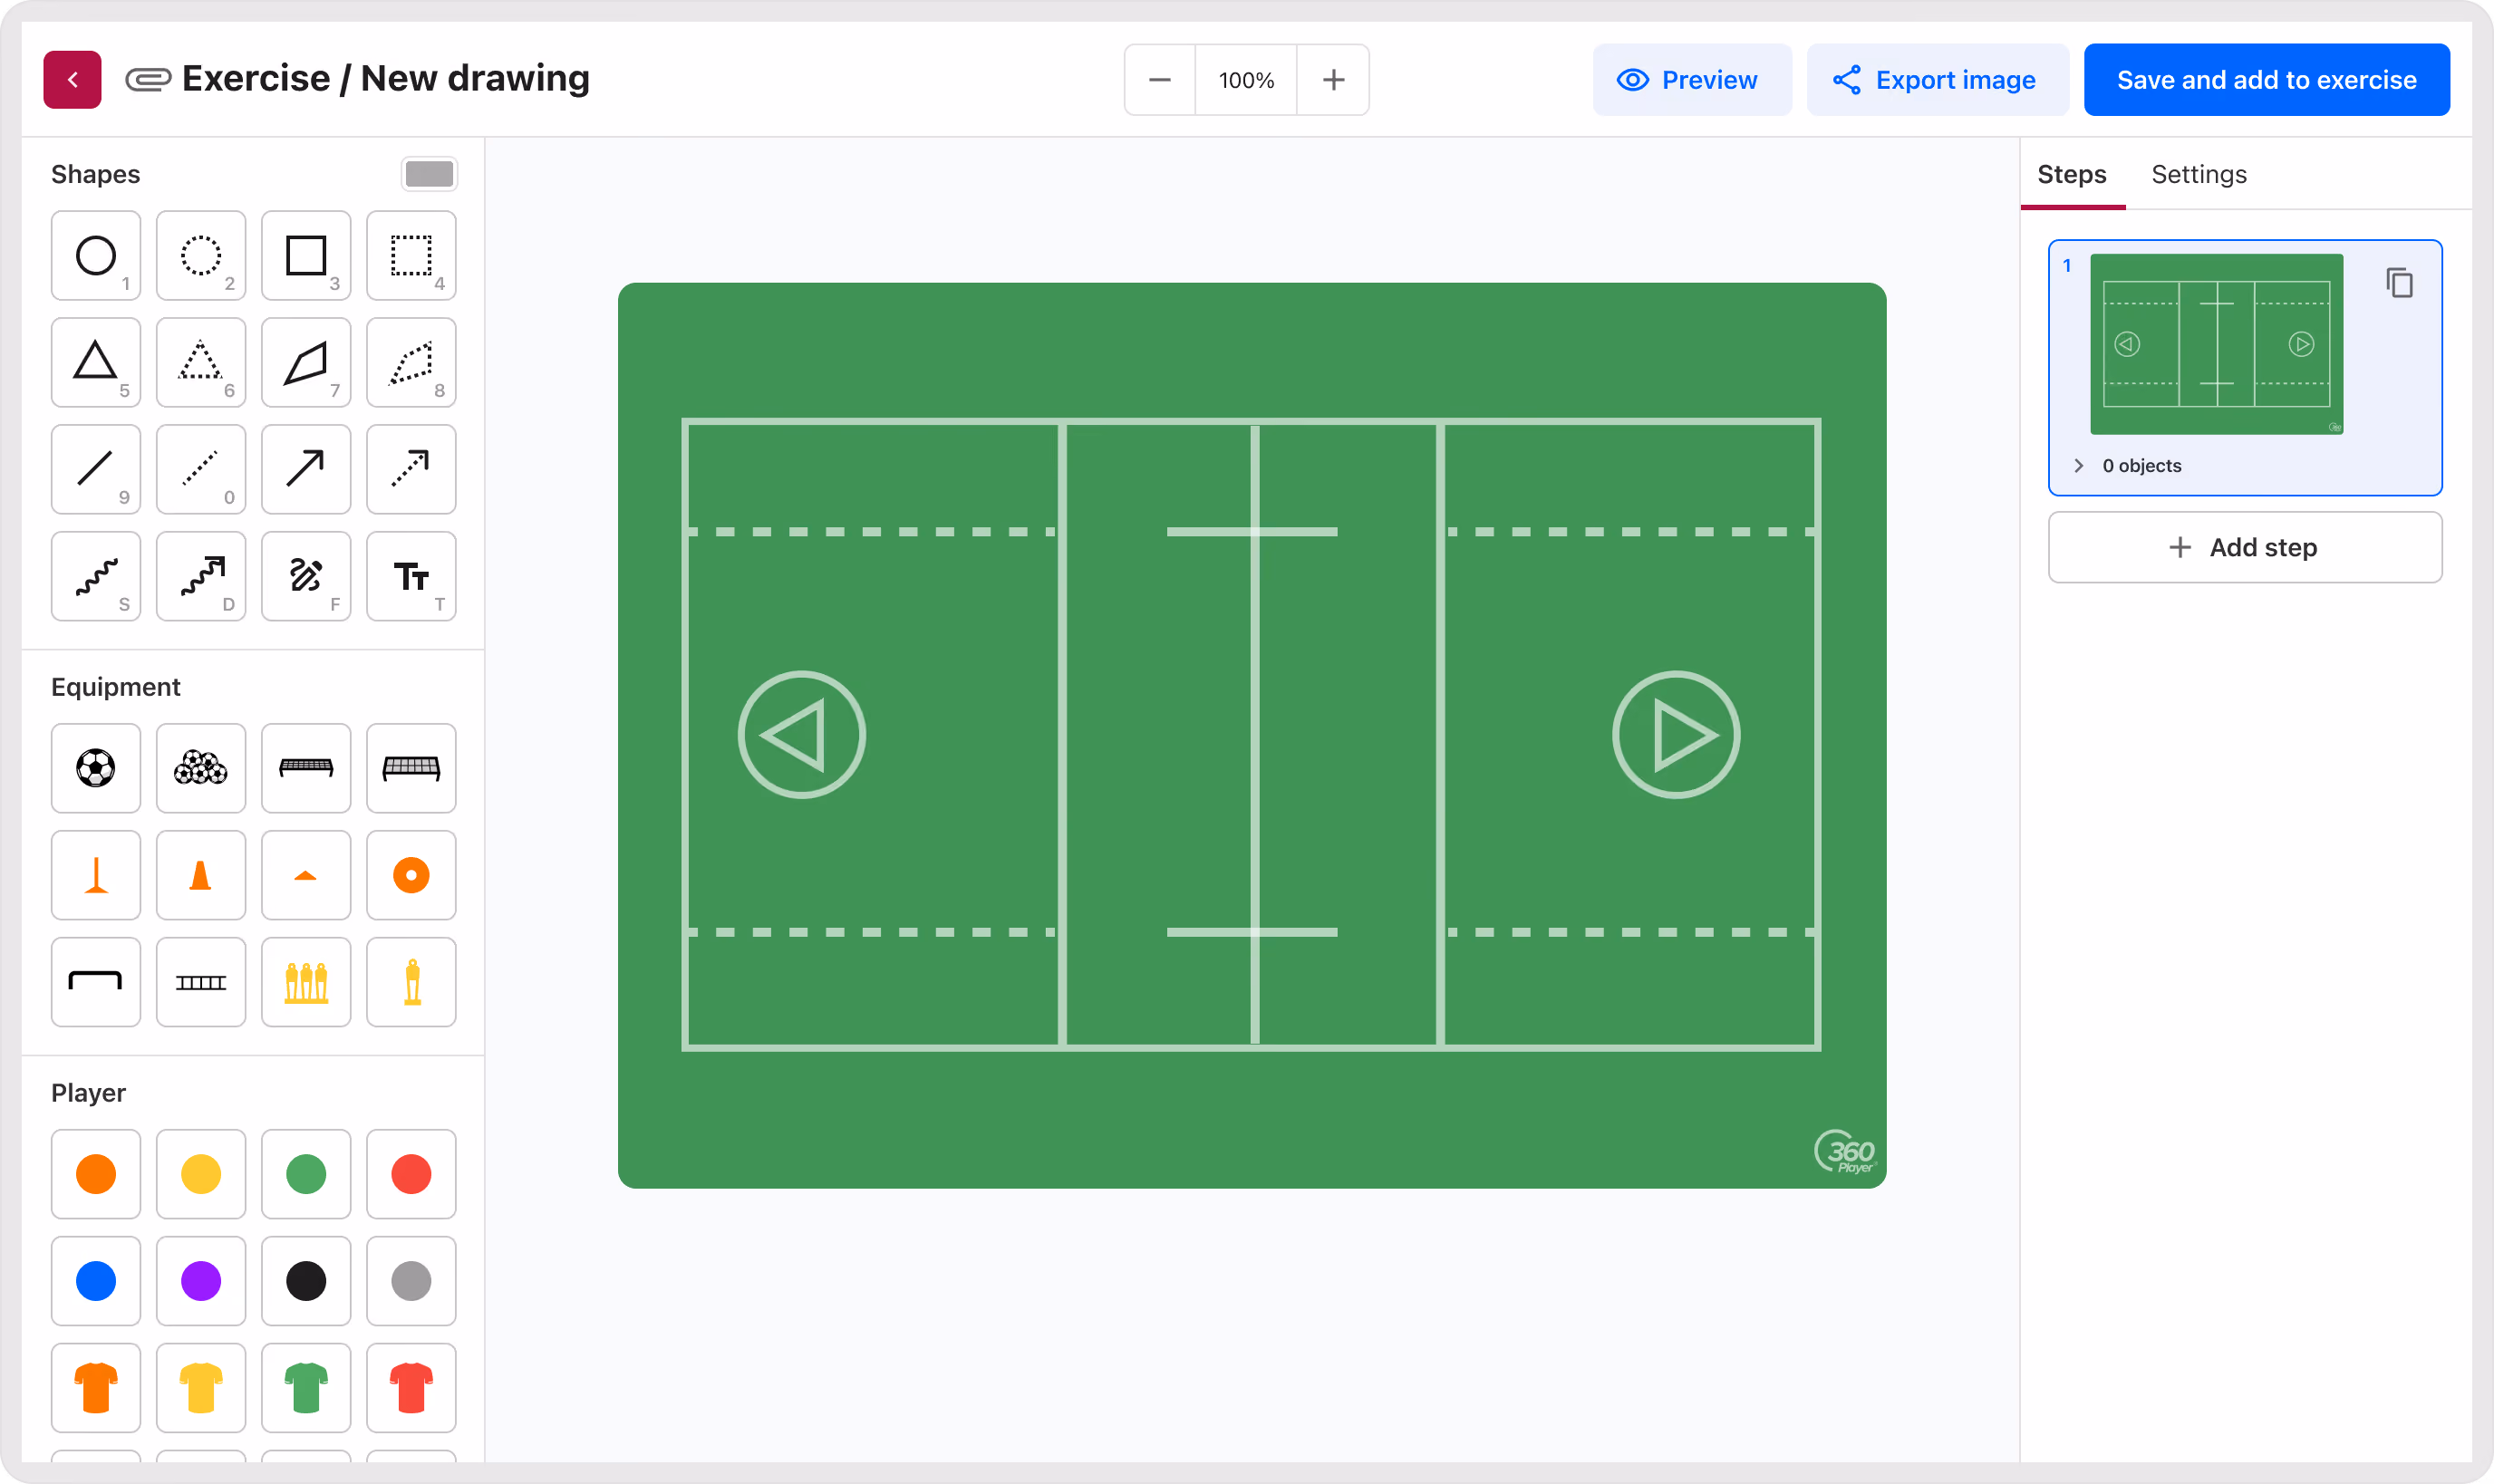Duplicate step 1 with the copy icon
This screenshot has height=1484, width=2494.
(x=2399, y=283)
